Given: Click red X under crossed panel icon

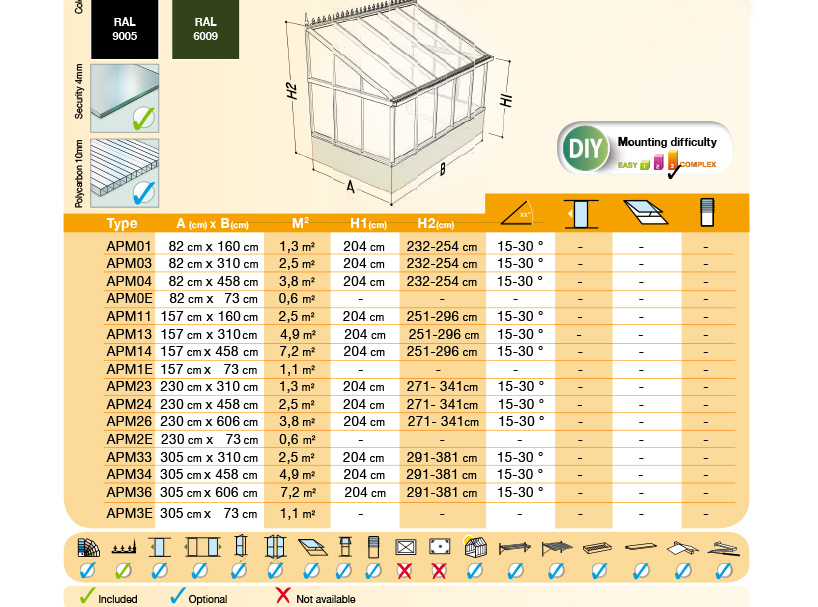Looking at the screenshot, I should (405, 570).
